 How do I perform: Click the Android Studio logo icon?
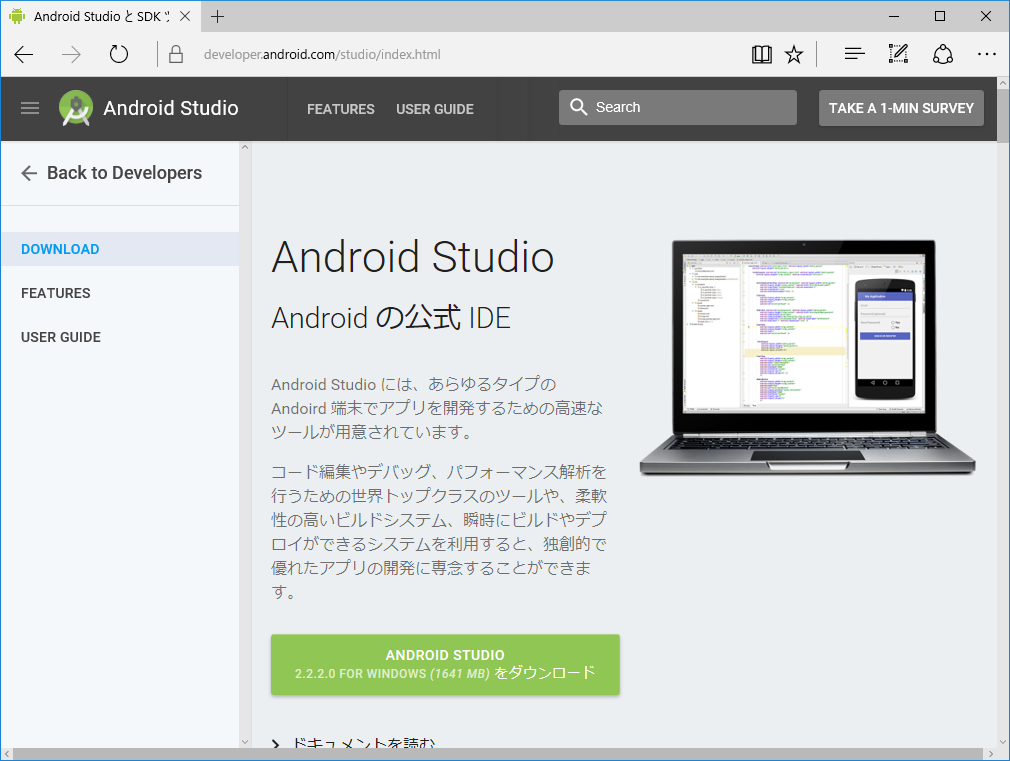click(76, 108)
